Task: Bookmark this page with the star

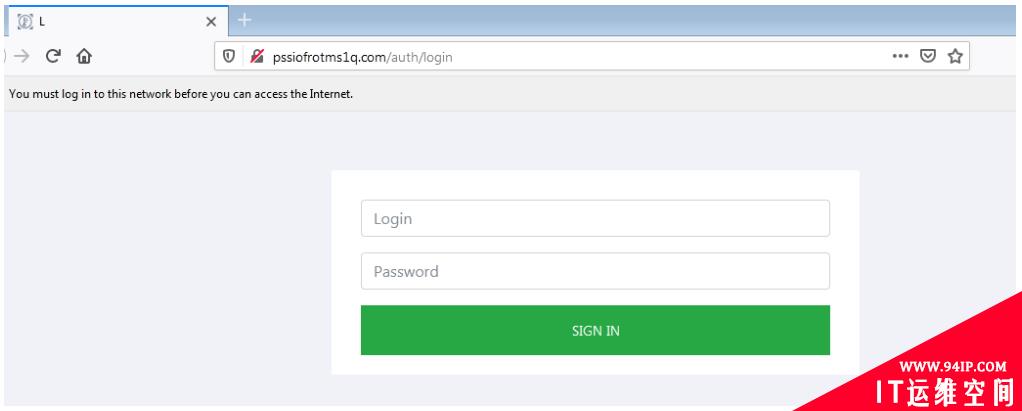Action: (955, 57)
